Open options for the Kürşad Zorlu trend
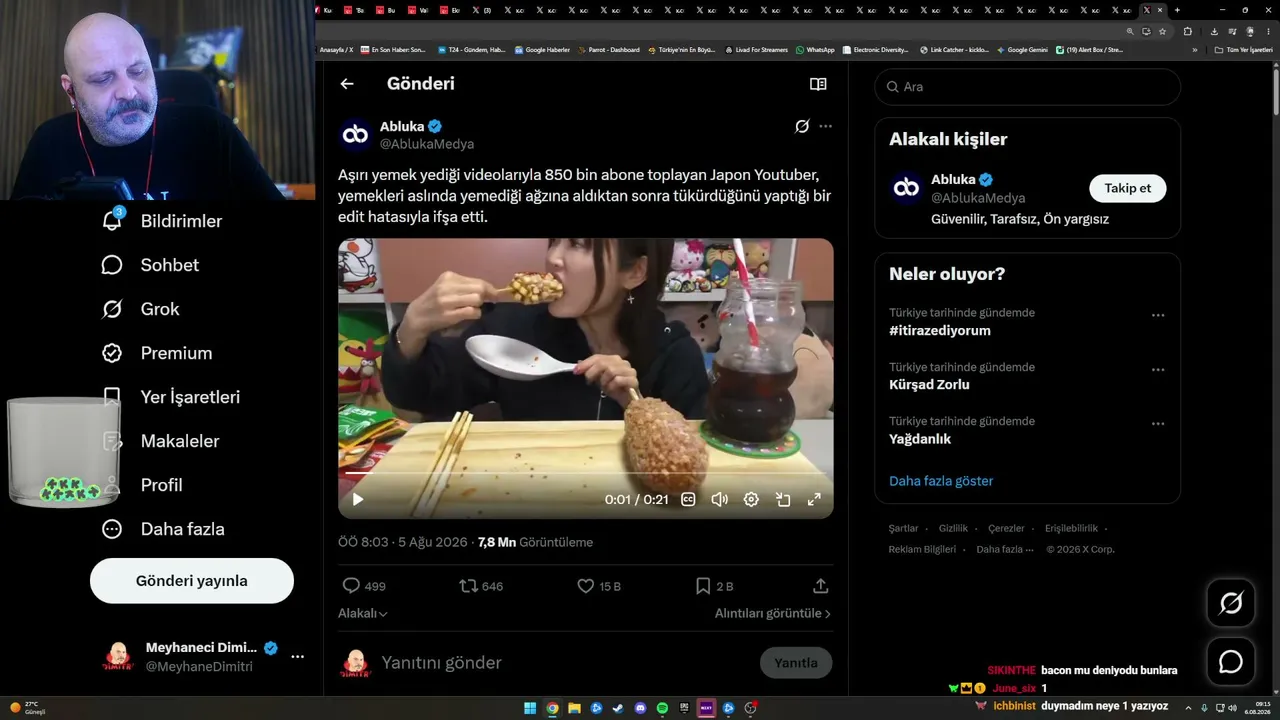Screen dimensions: 1280x720 point(1158,369)
